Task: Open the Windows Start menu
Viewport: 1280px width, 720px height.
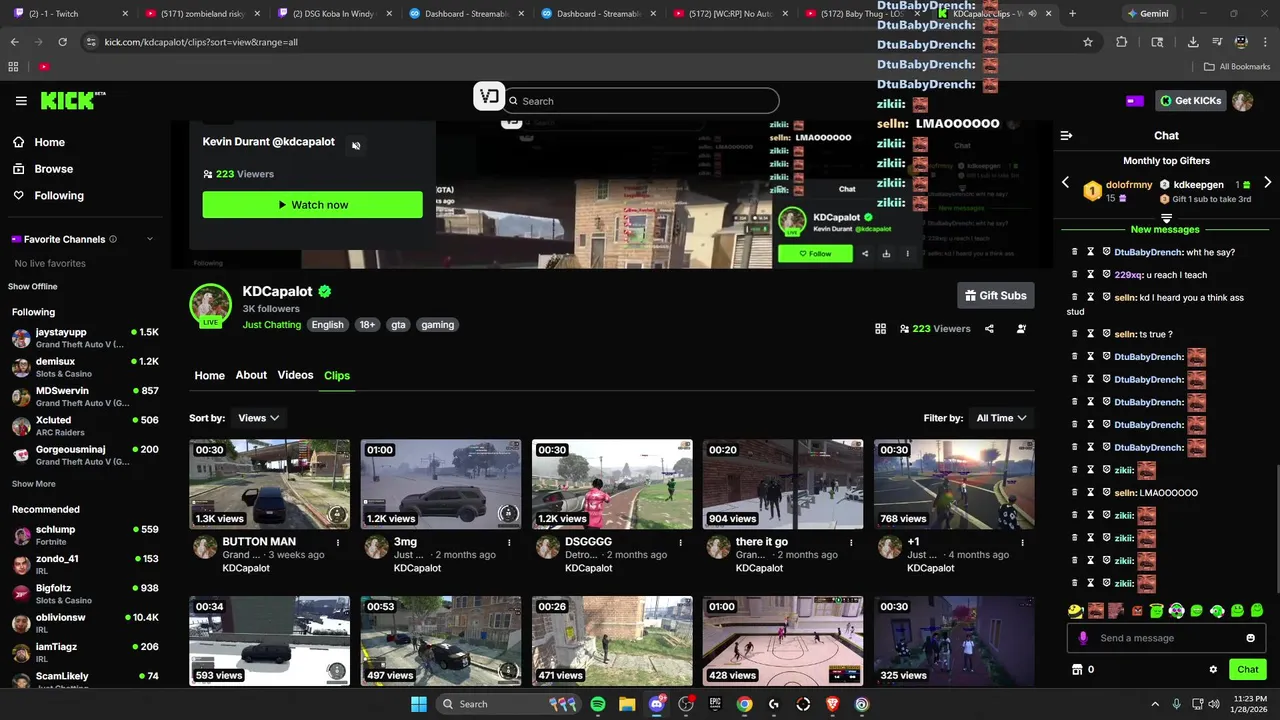Action: (418, 704)
